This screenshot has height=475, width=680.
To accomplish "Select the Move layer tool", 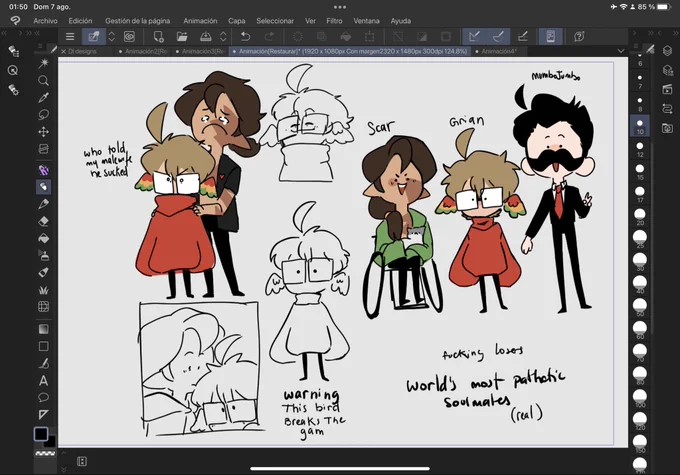I will [43, 131].
